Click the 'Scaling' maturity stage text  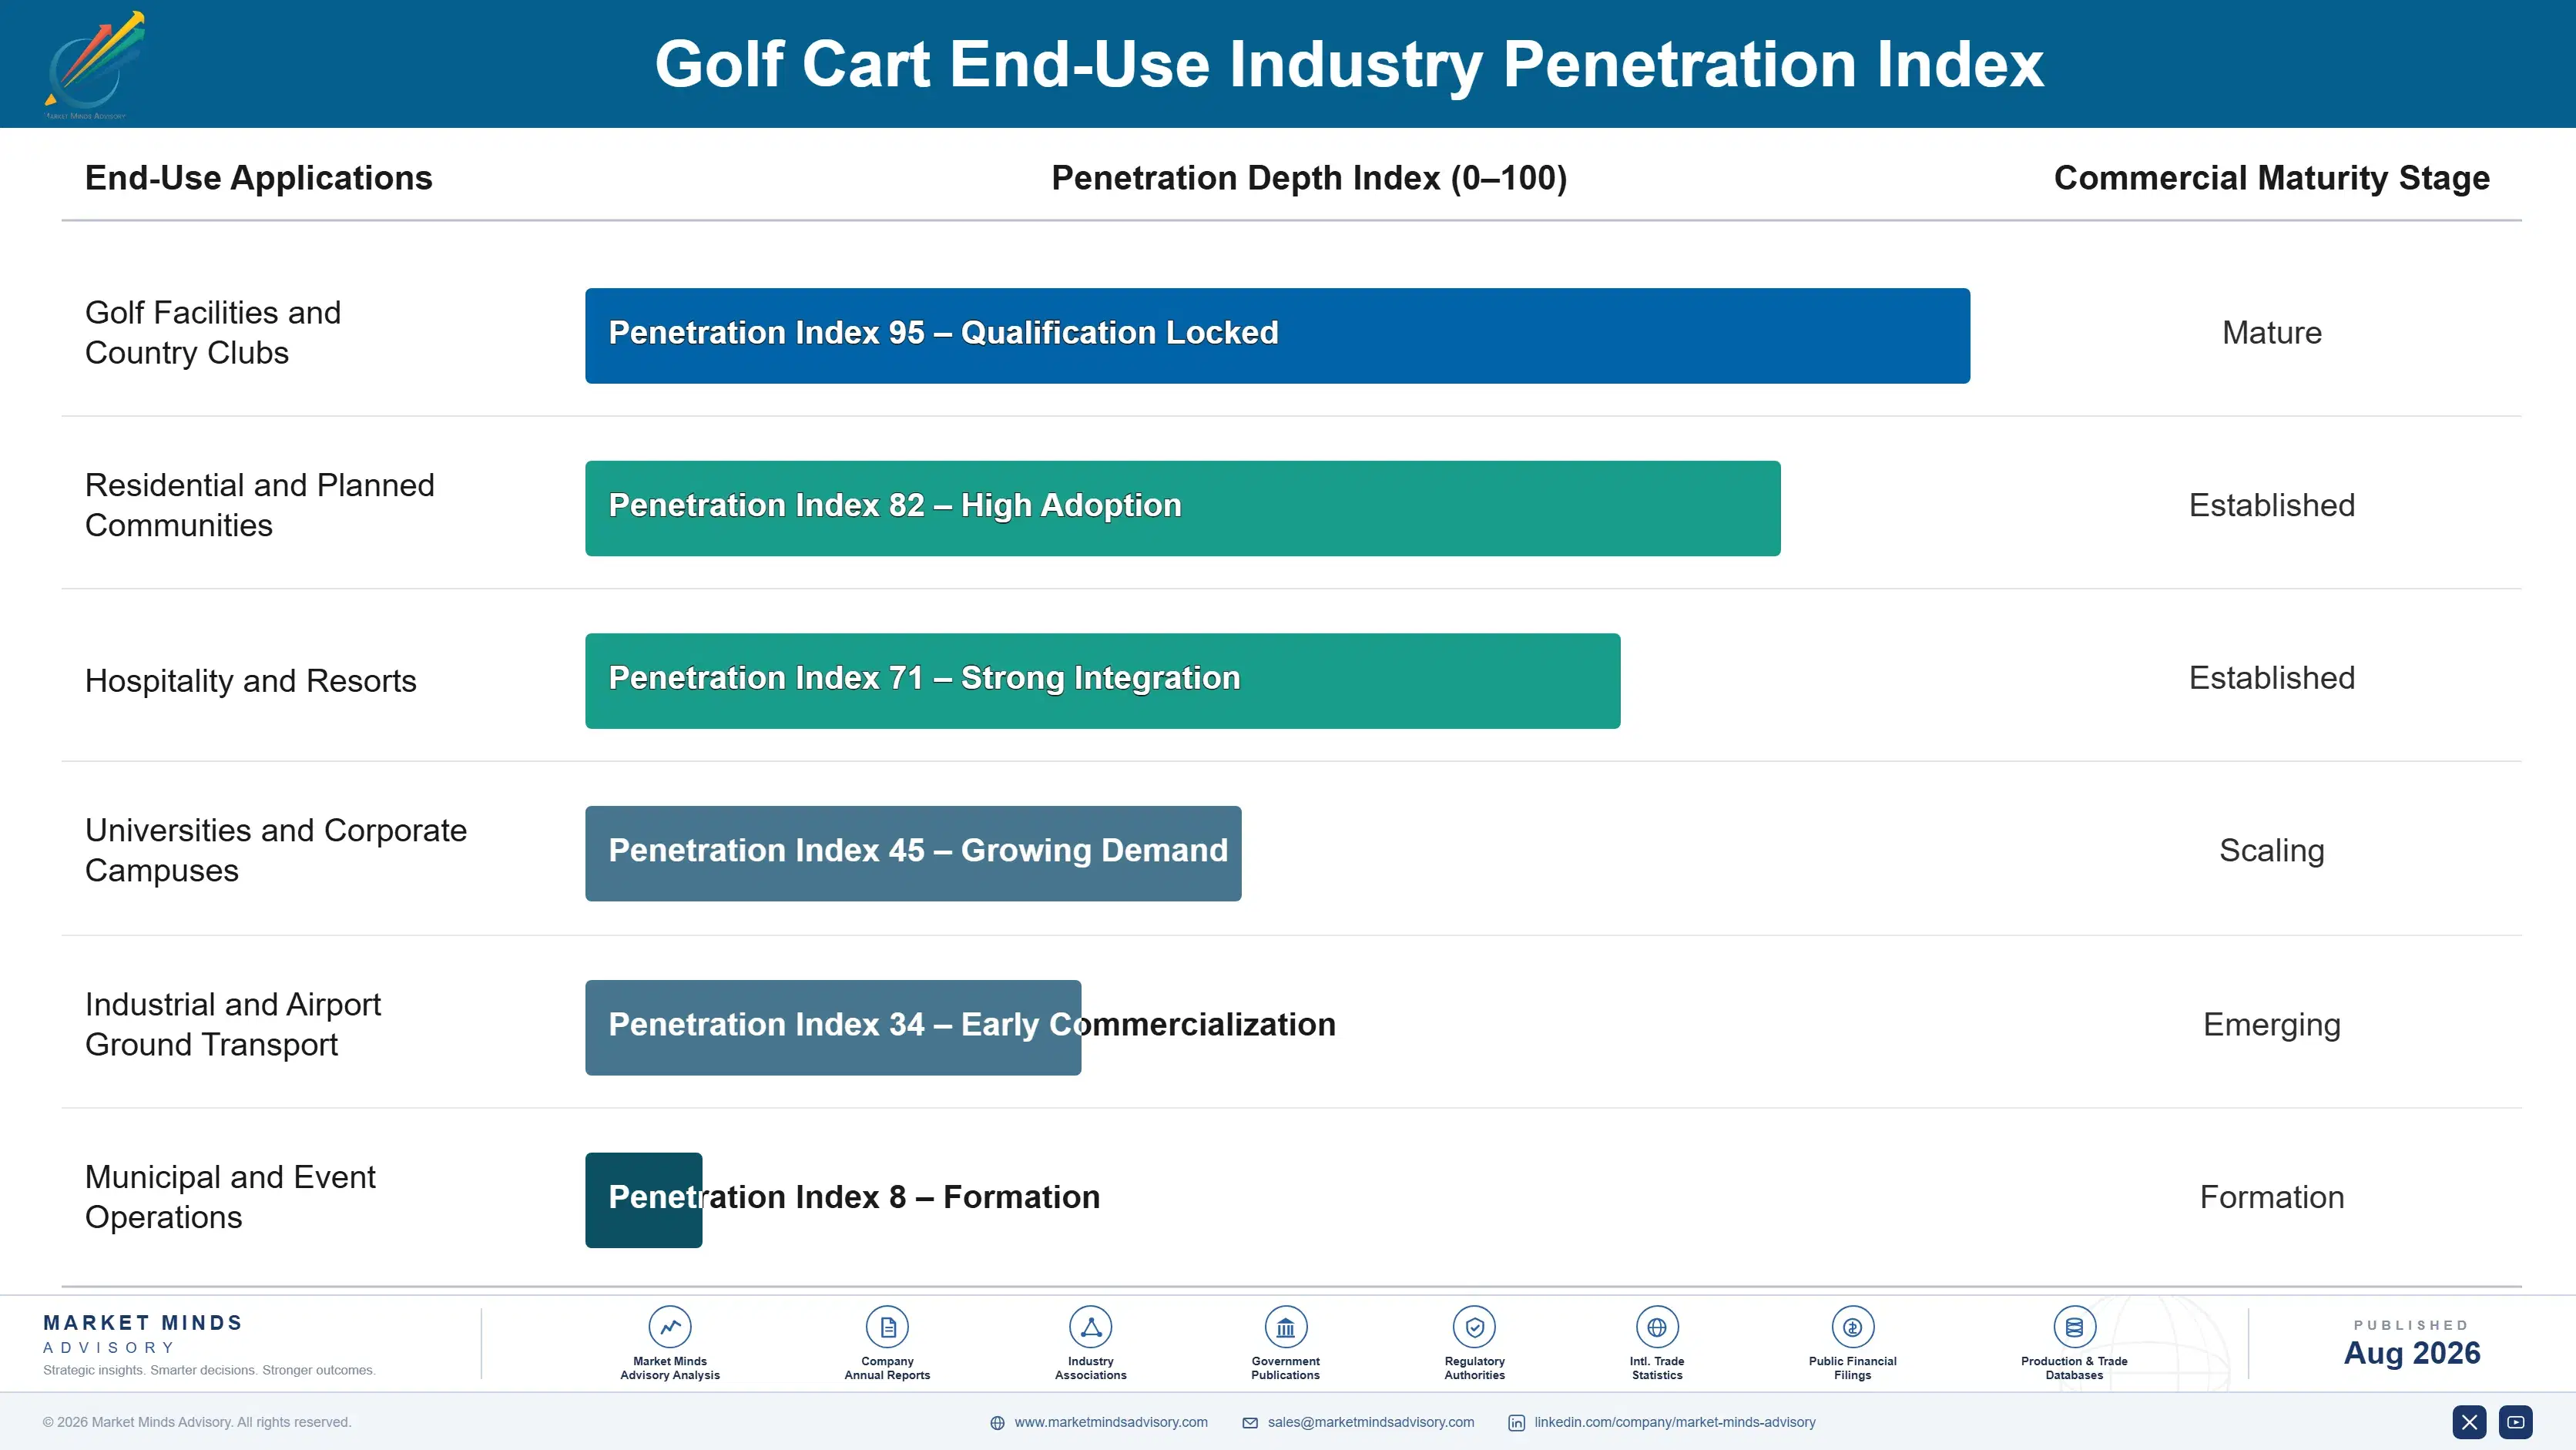point(2272,851)
